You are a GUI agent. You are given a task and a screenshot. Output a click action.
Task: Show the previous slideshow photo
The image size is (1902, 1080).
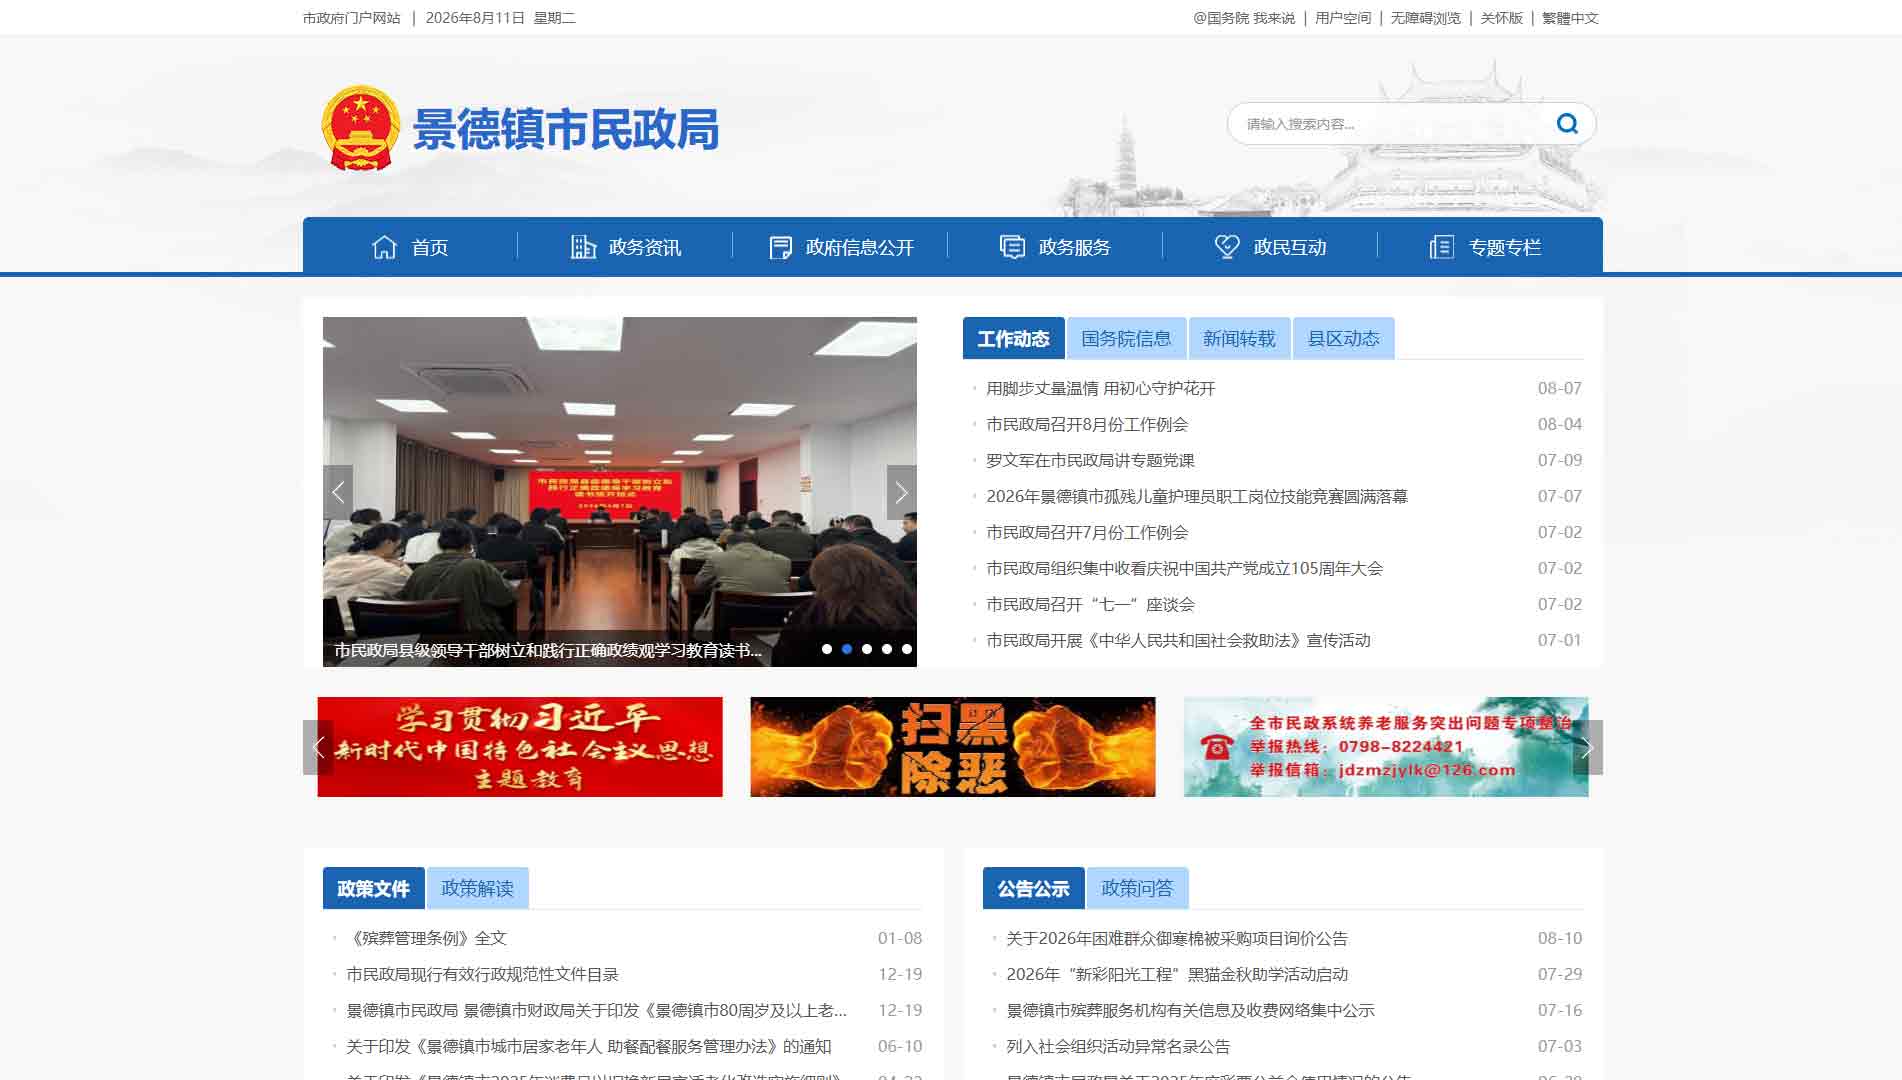(338, 492)
